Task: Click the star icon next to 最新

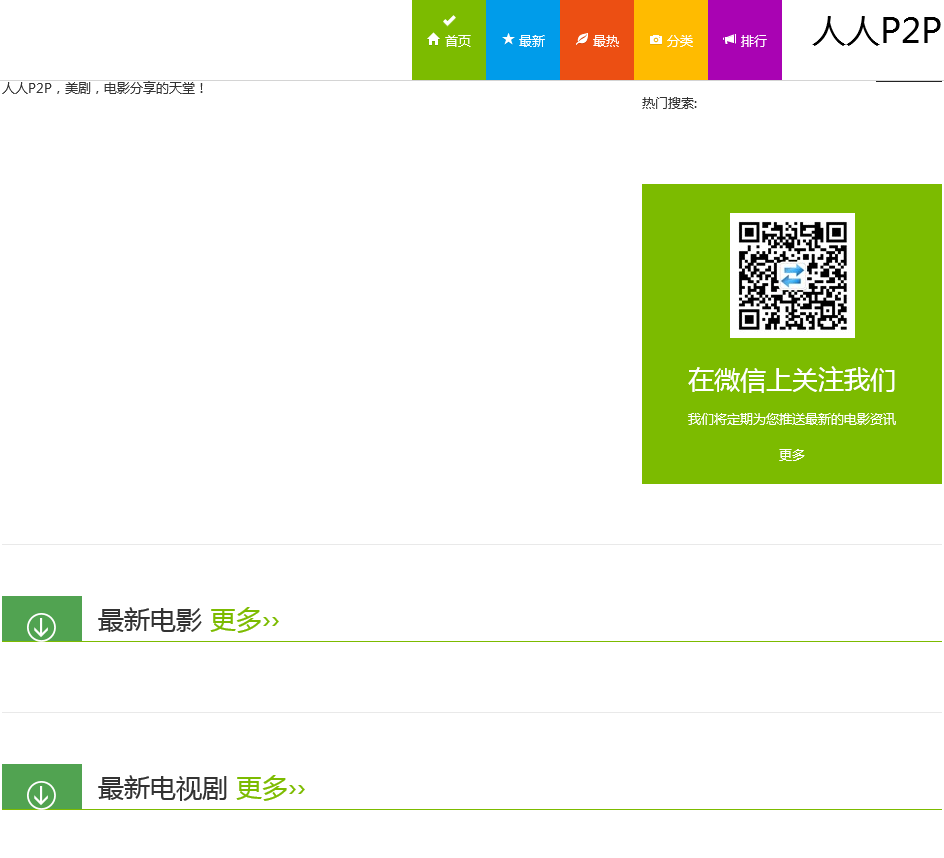Action: pyautogui.click(x=508, y=40)
